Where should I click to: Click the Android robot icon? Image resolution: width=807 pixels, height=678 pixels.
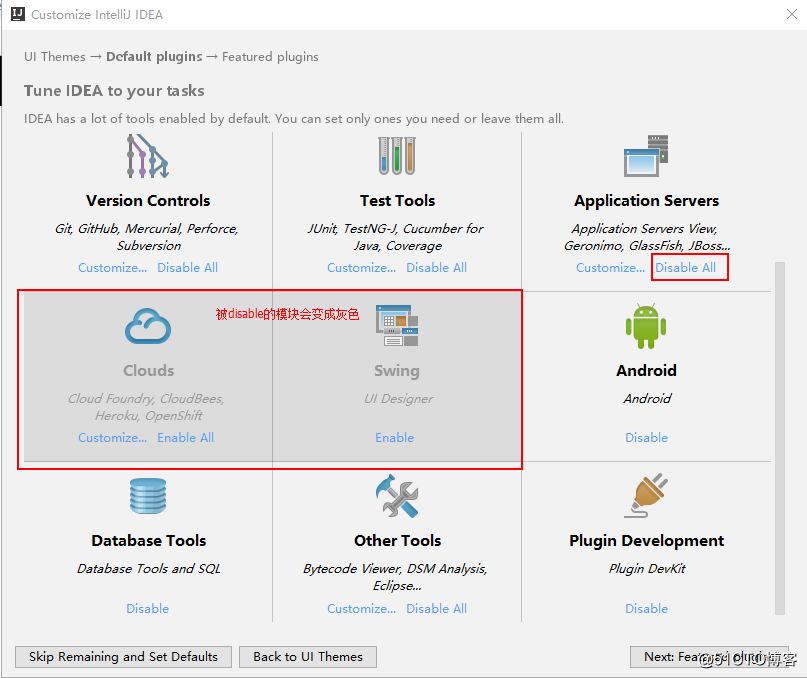click(646, 326)
